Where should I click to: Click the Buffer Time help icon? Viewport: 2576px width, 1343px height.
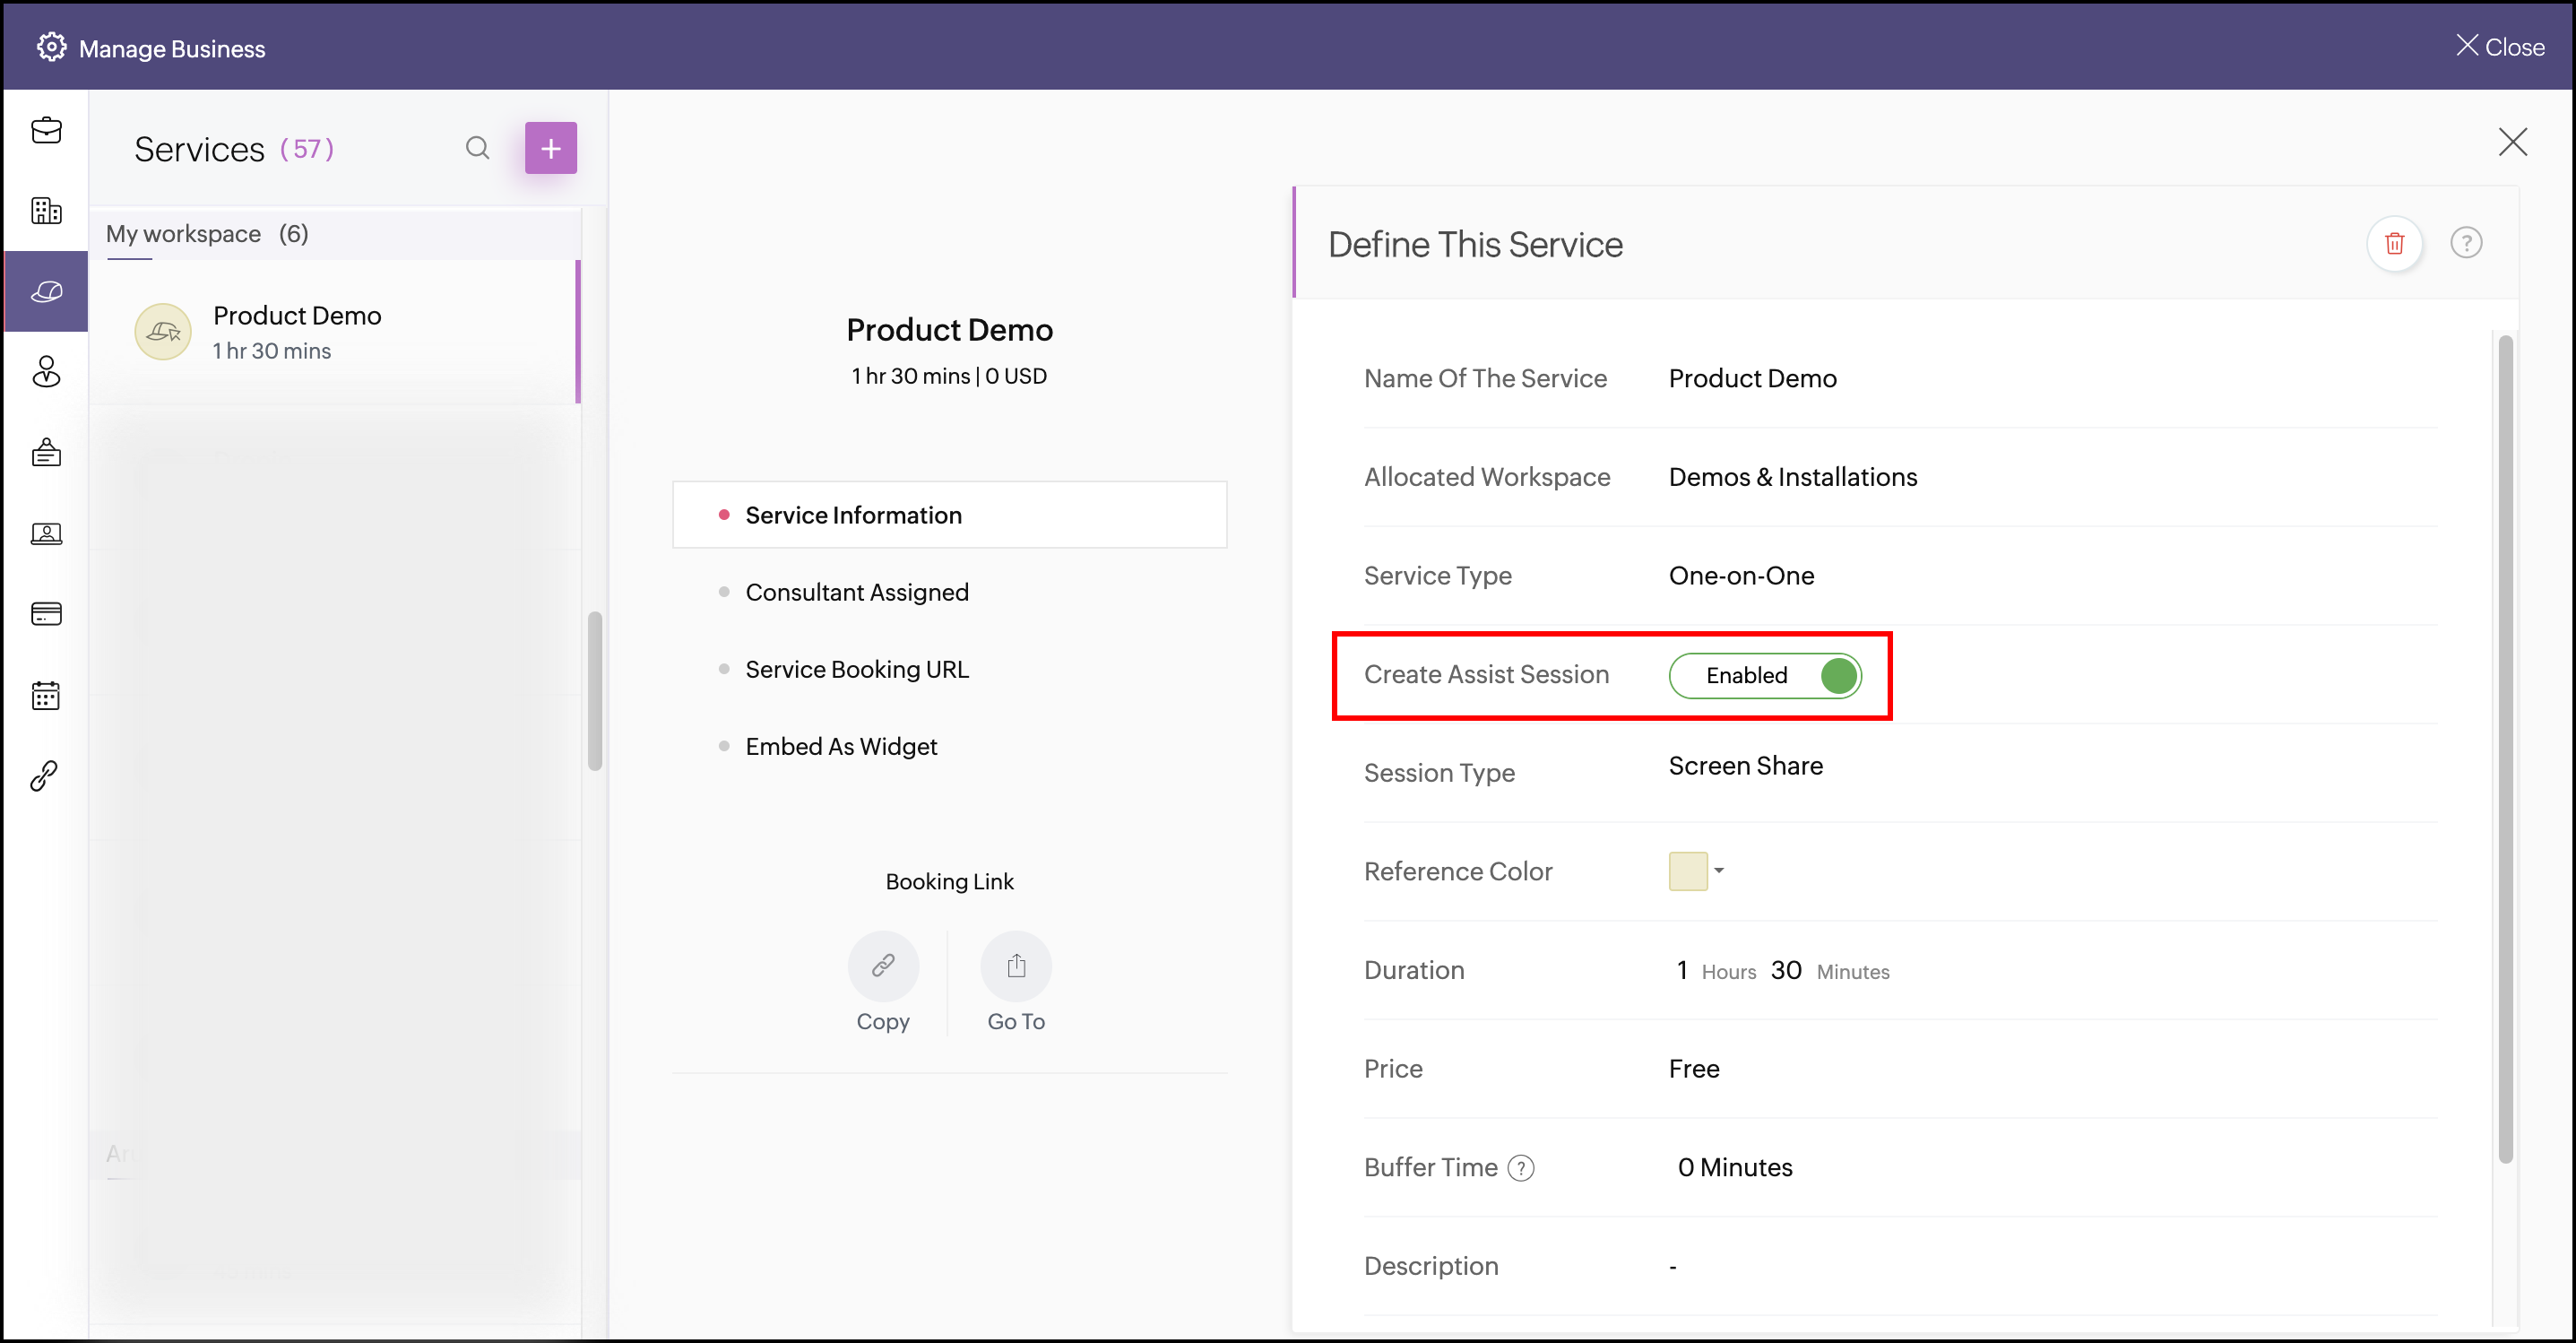pyautogui.click(x=1520, y=1168)
